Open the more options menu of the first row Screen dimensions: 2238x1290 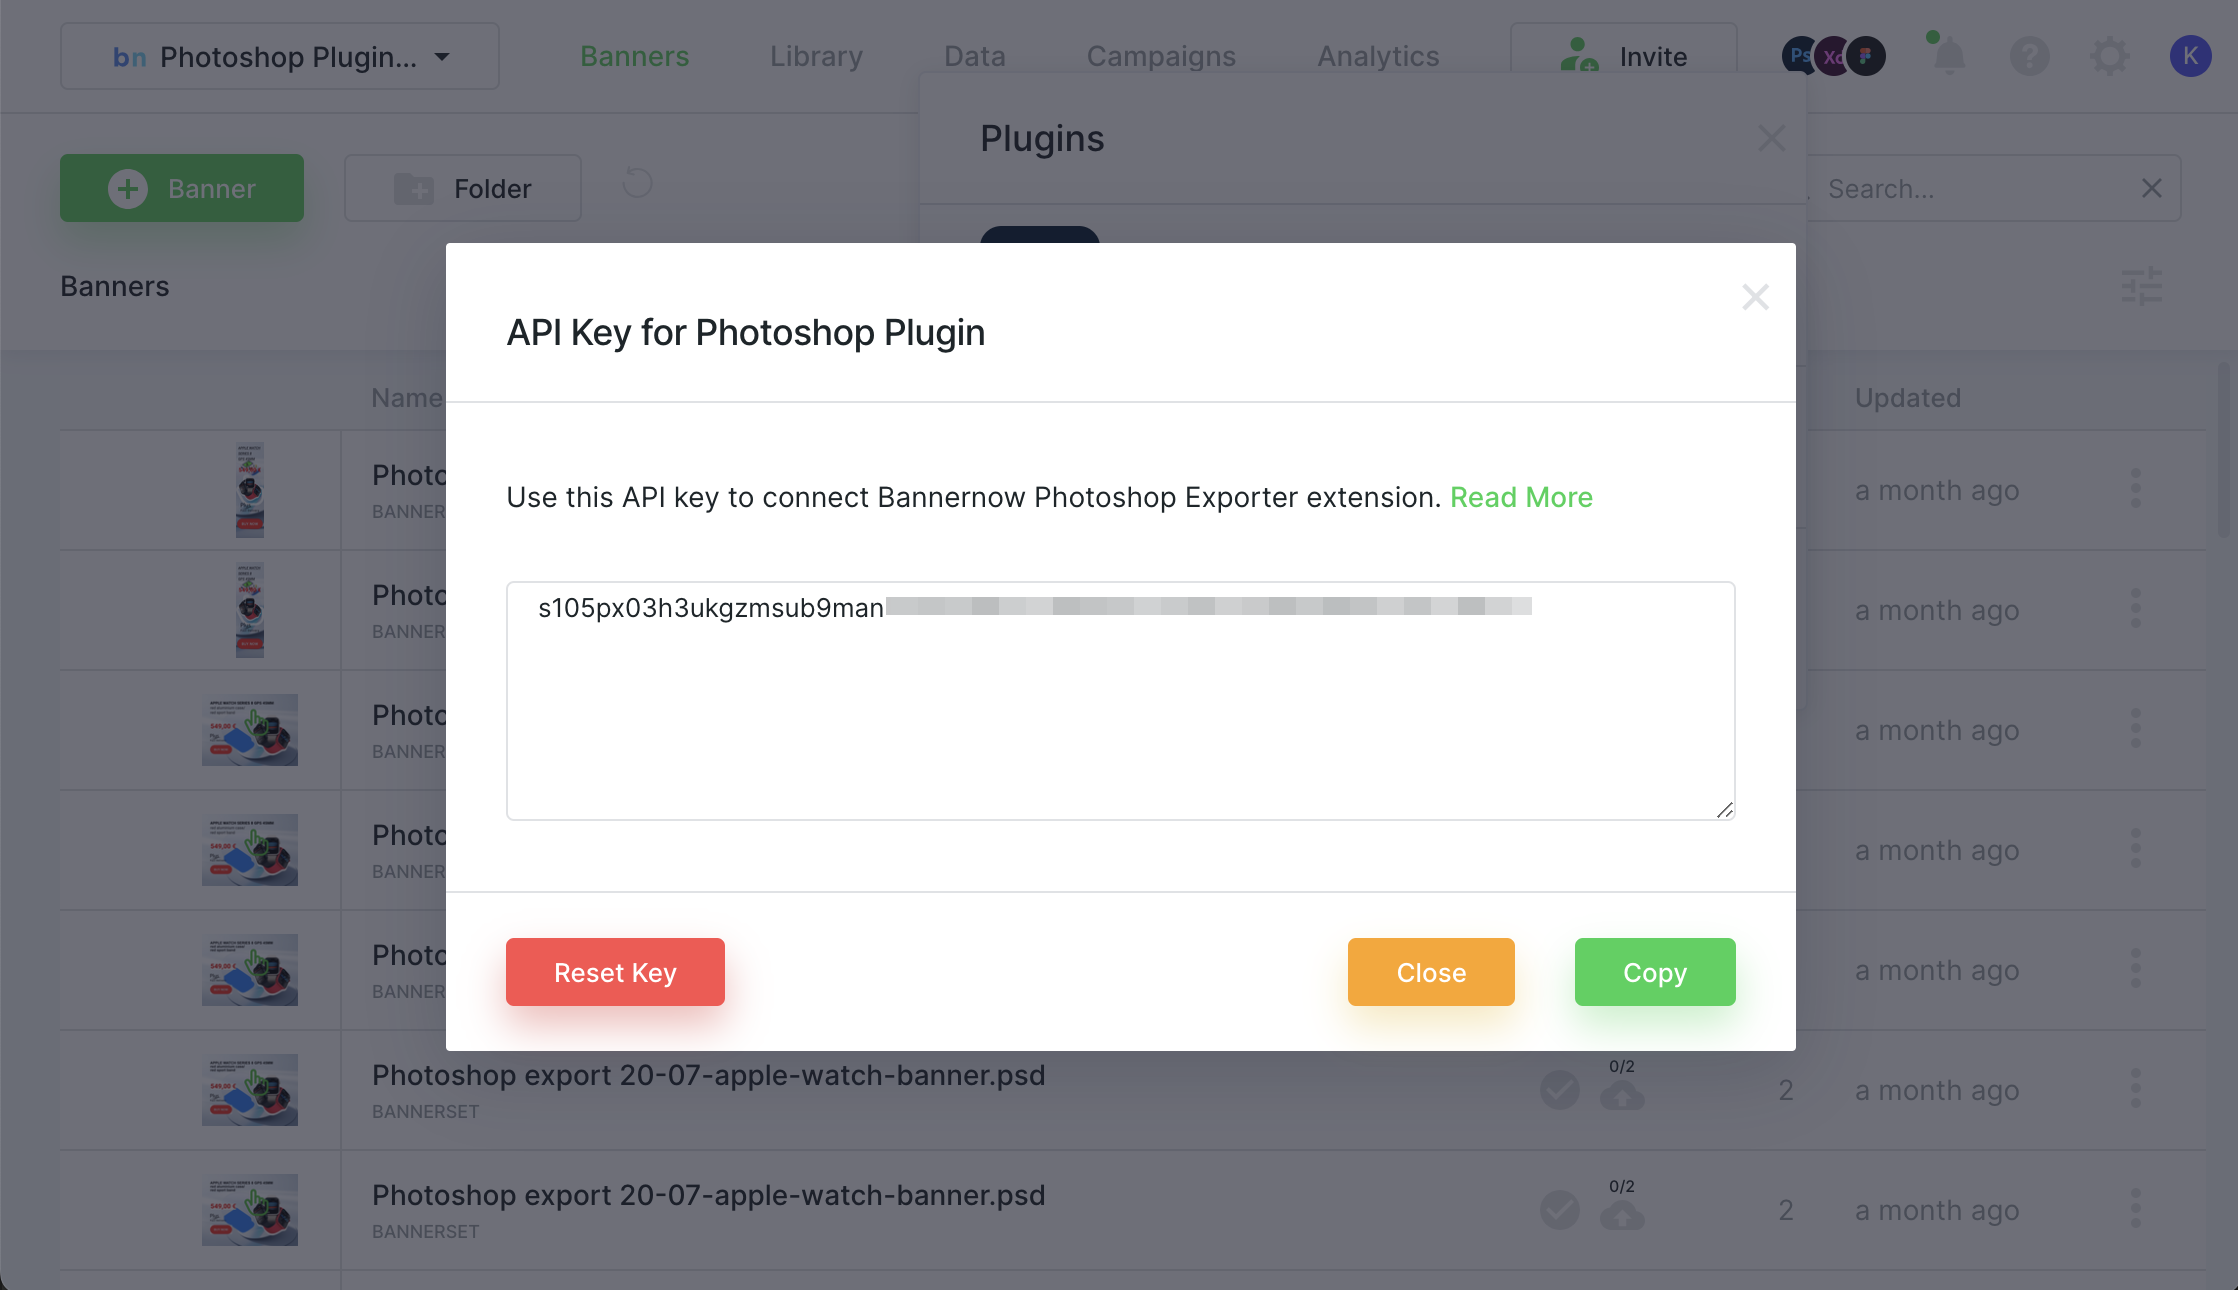[2135, 489]
